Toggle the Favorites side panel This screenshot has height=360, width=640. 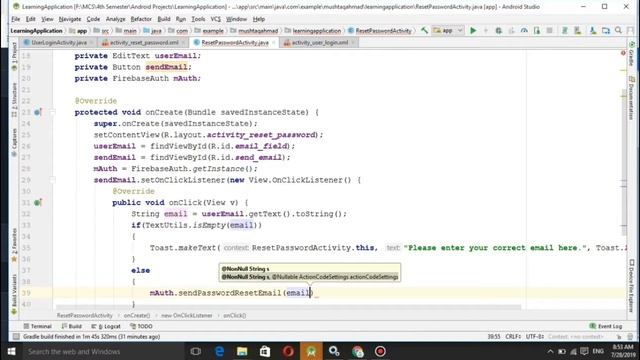click(14, 245)
